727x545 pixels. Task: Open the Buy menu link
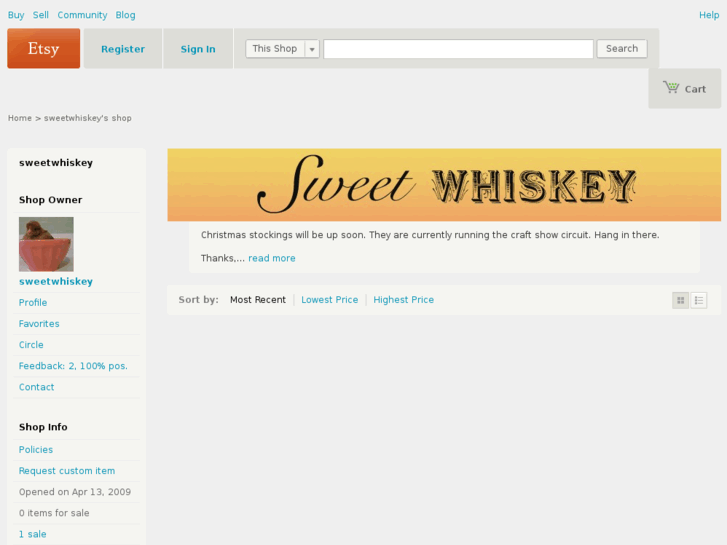click(x=16, y=15)
